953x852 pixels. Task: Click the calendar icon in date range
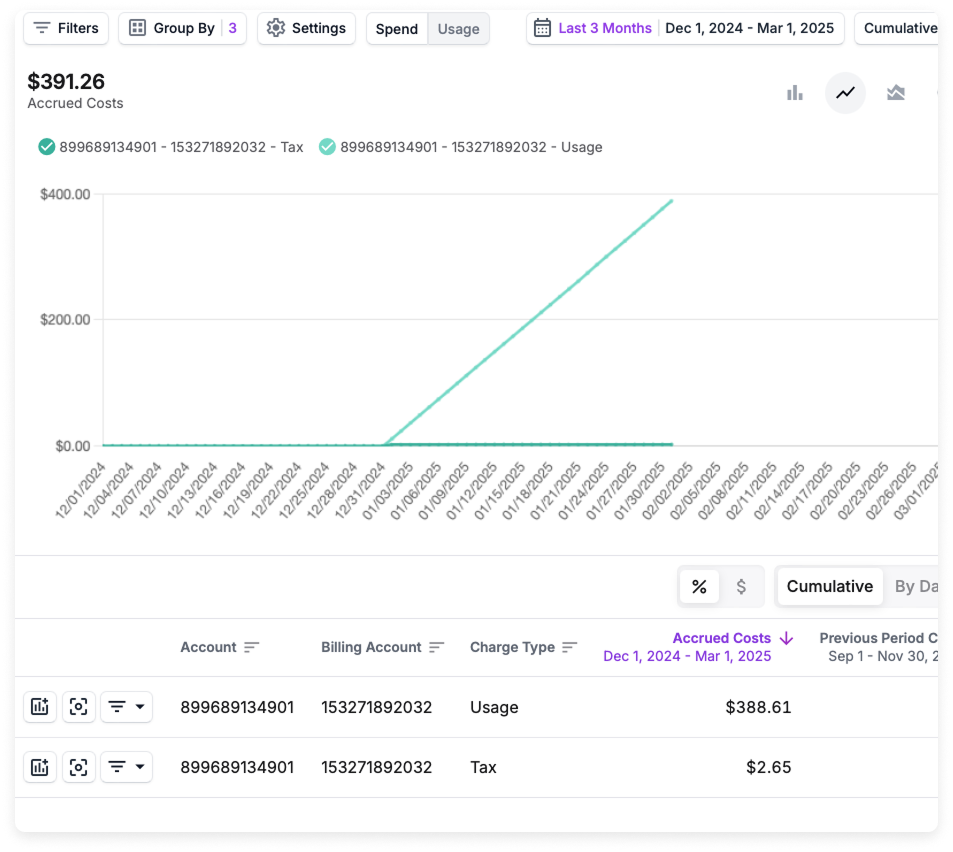click(x=542, y=29)
